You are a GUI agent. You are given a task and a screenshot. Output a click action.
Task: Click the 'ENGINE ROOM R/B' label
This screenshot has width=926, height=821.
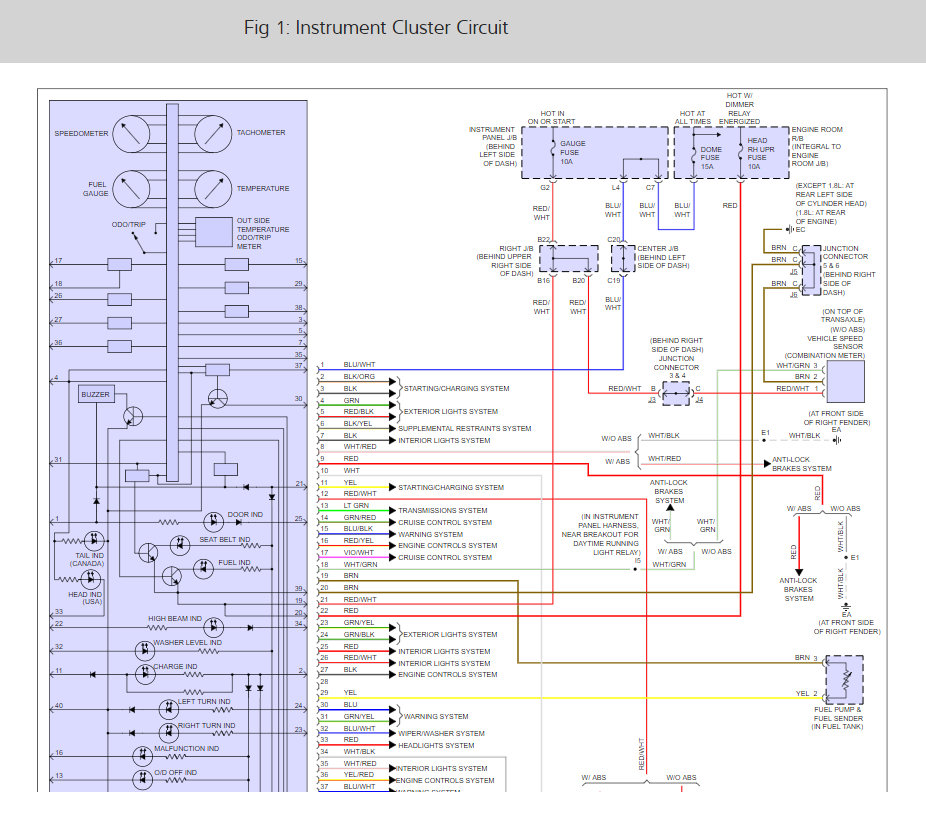pos(817,133)
